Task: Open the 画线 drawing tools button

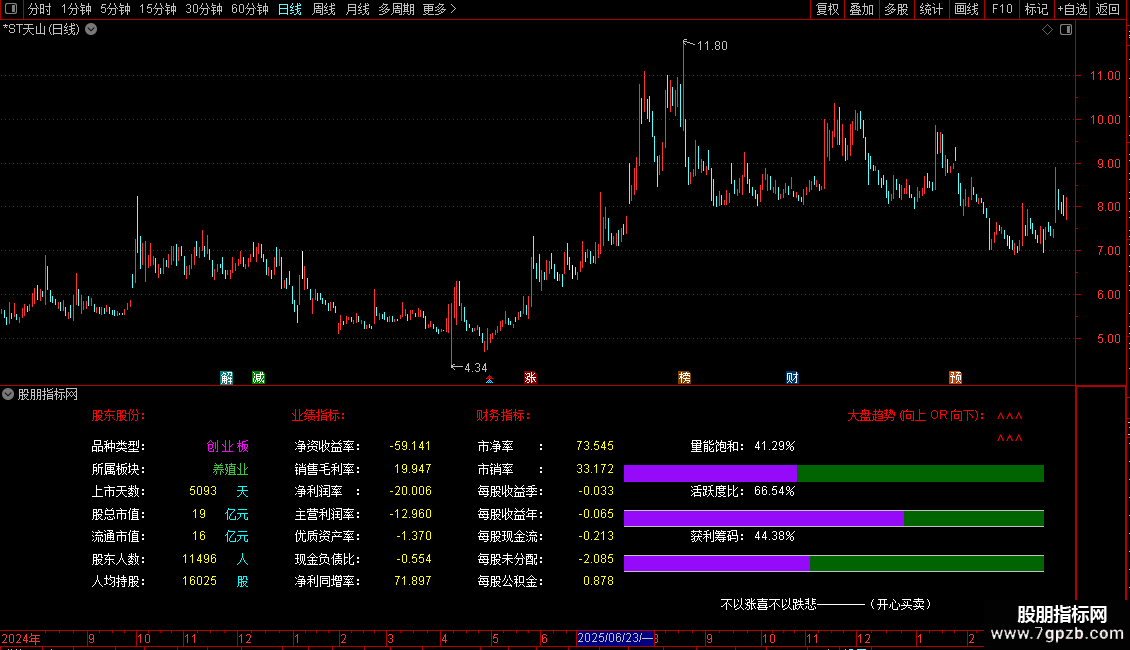Action: click(x=966, y=9)
